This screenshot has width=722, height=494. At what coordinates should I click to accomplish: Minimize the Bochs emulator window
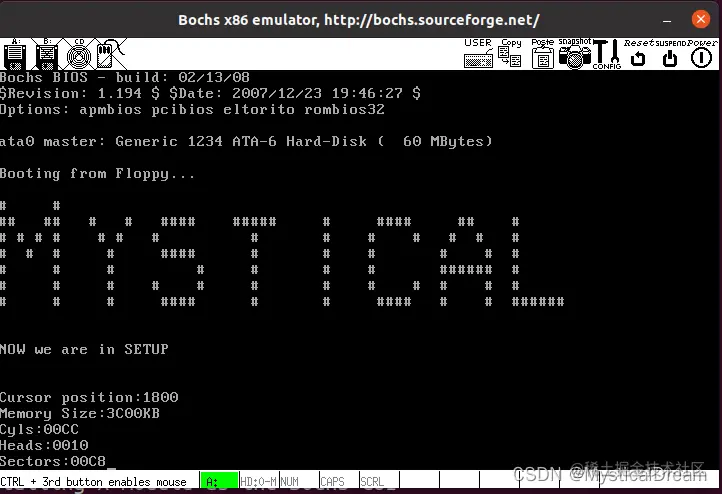pos(667,20)
